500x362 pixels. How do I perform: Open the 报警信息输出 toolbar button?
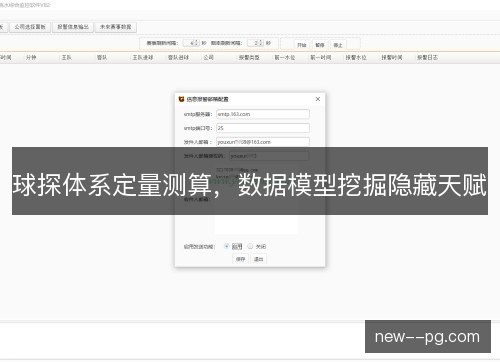(x=73, y=27)
